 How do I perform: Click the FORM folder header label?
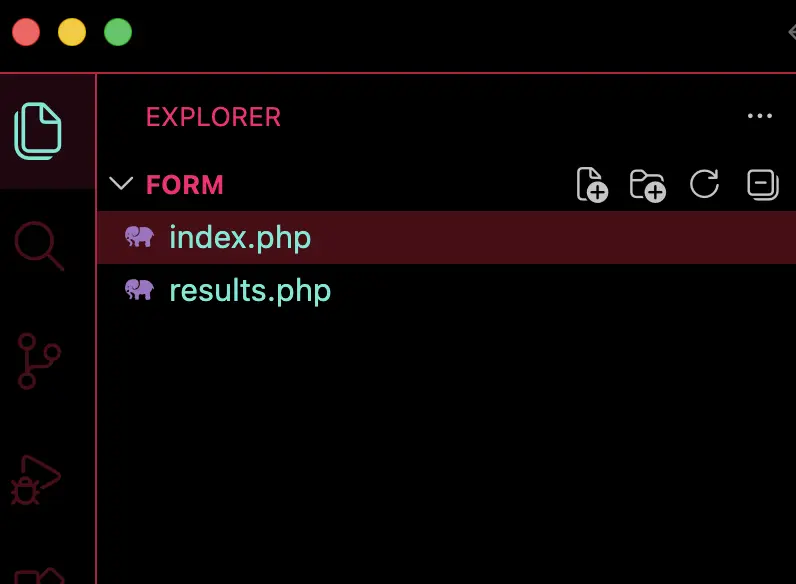185,185
